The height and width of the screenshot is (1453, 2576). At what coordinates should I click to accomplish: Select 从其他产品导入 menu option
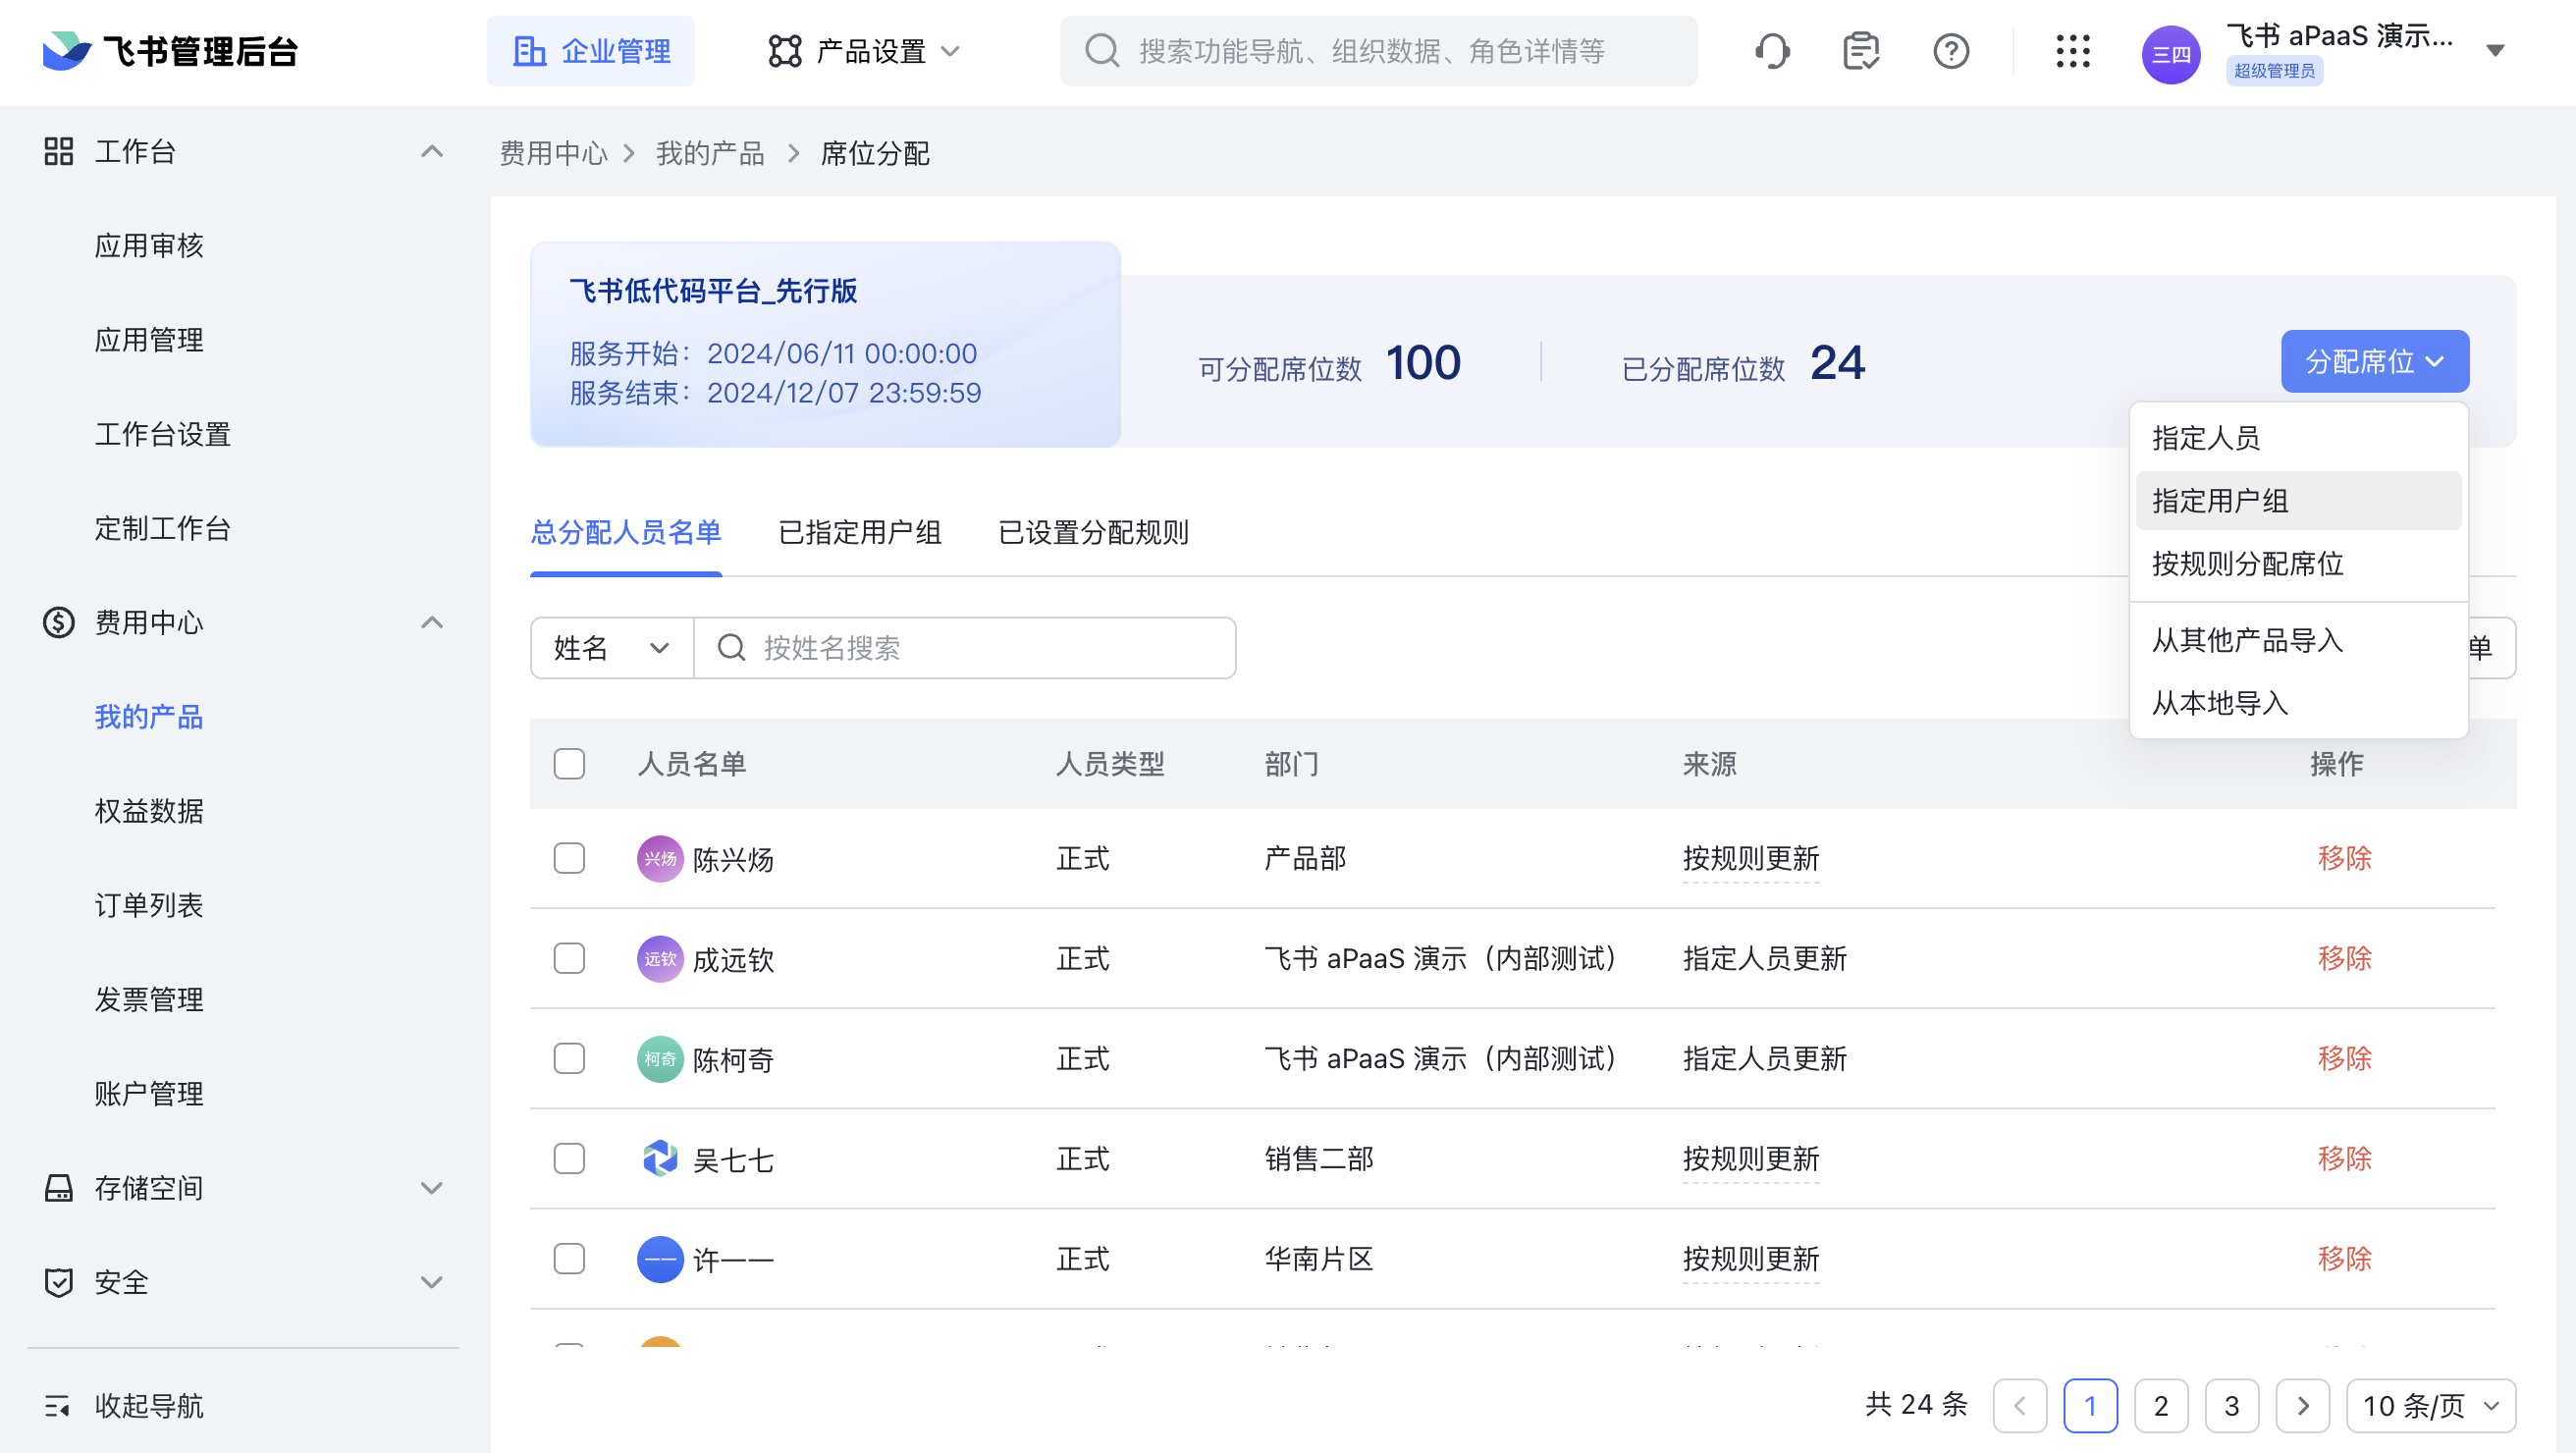tap(2298, 640)
